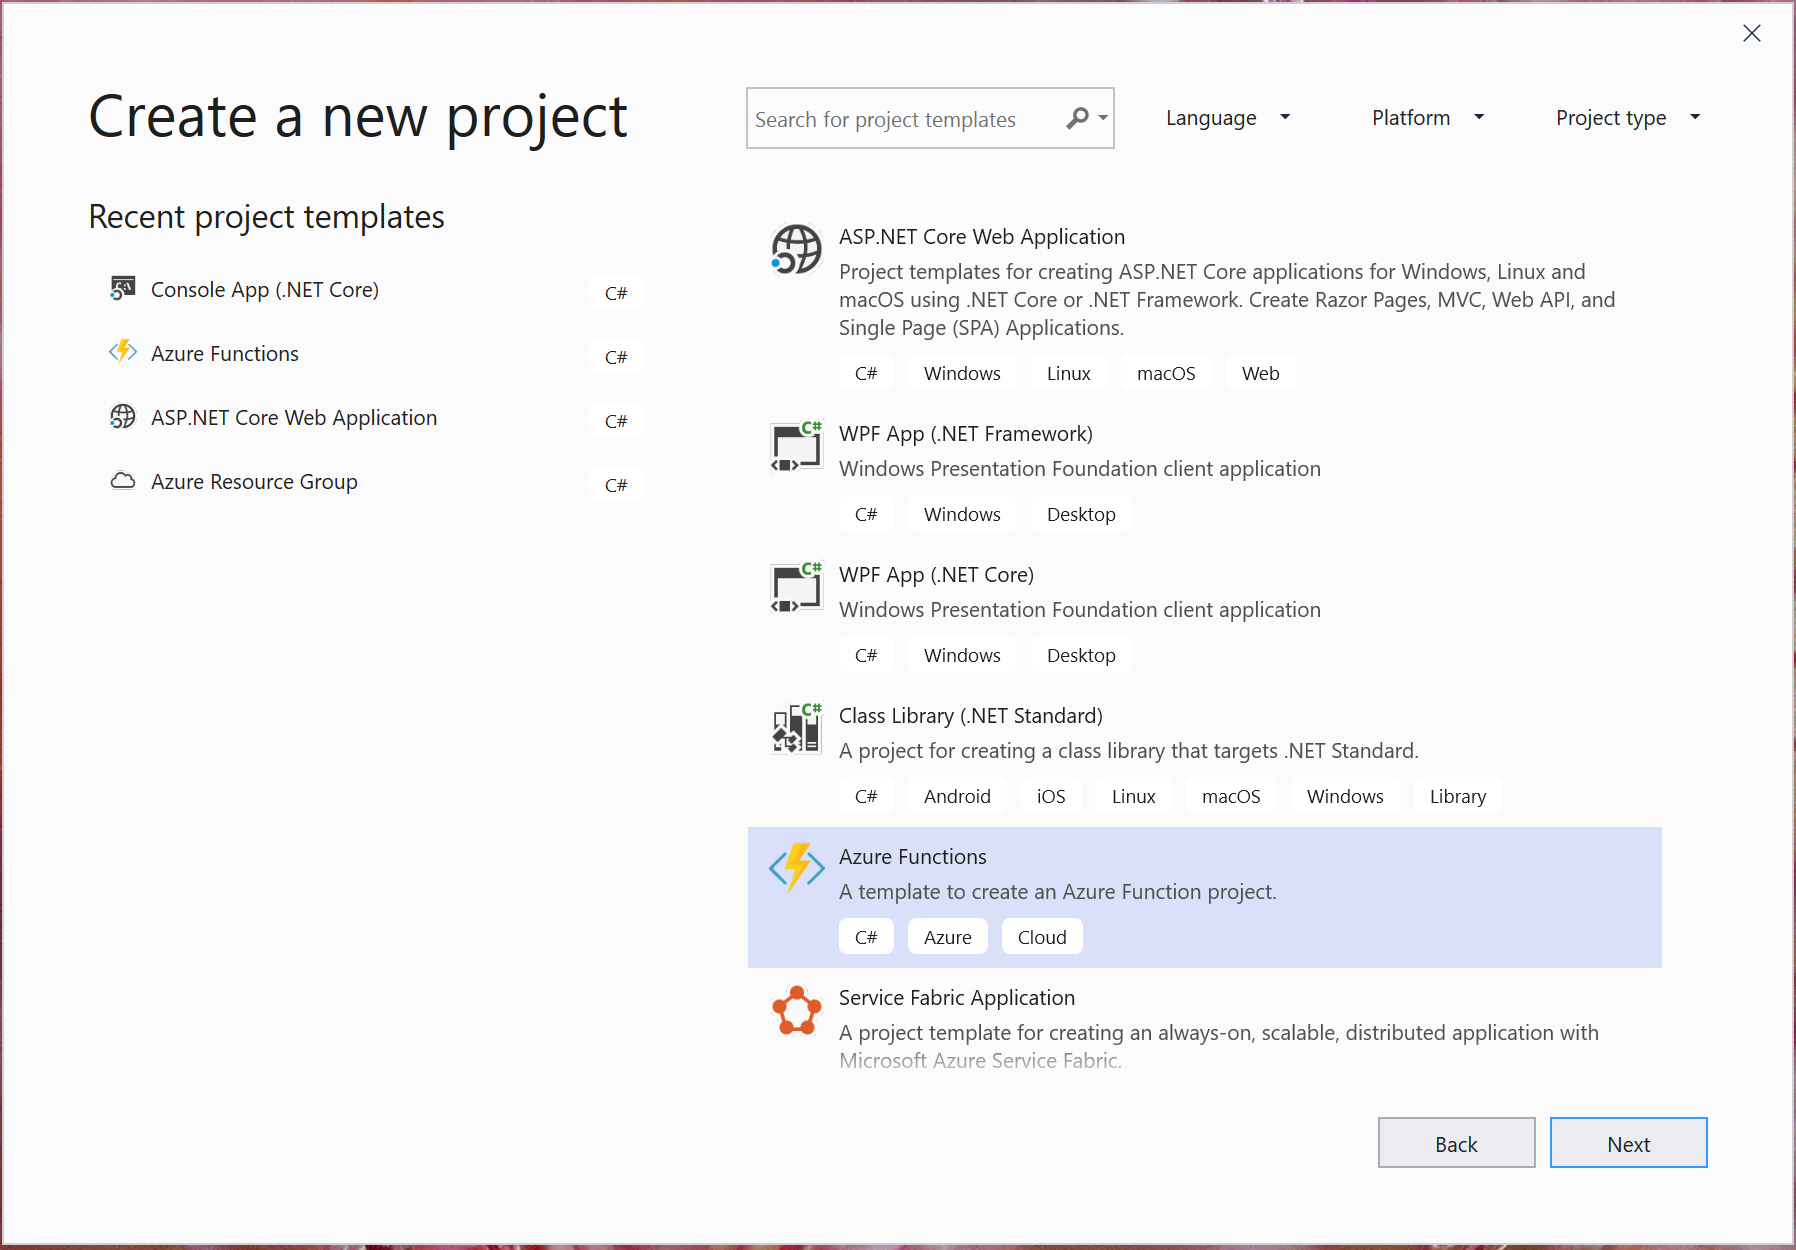1796x1250 pixels.
Task: Click the ASP.NET Core globe icon in recent templates
Action: (122, 416)
